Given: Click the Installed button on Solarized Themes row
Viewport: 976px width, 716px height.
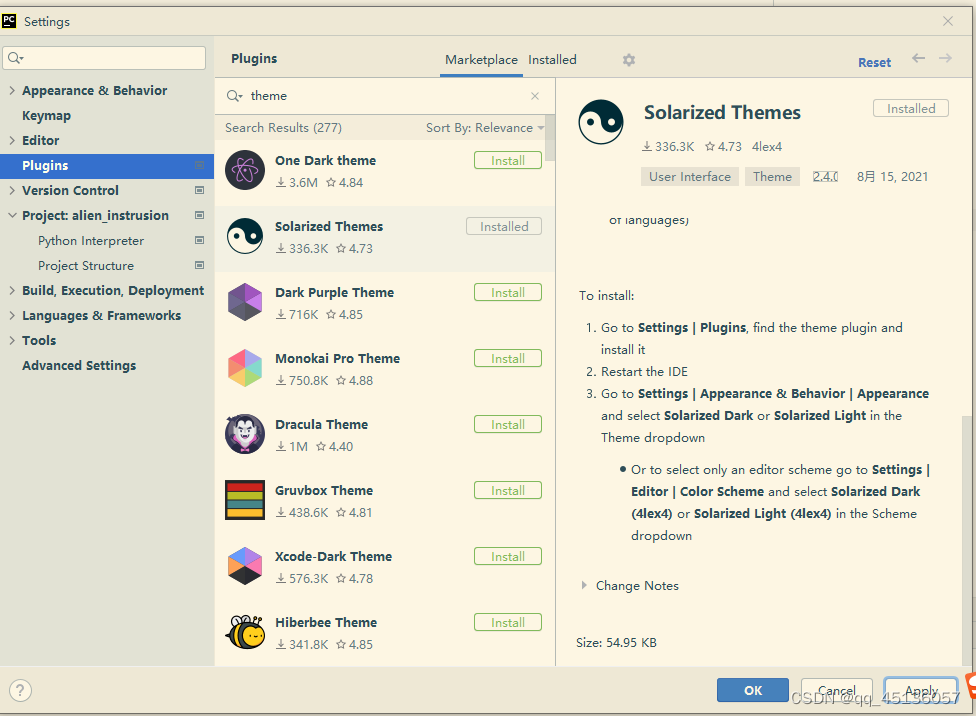Looking at the screenshot, I should click(504, 226).
